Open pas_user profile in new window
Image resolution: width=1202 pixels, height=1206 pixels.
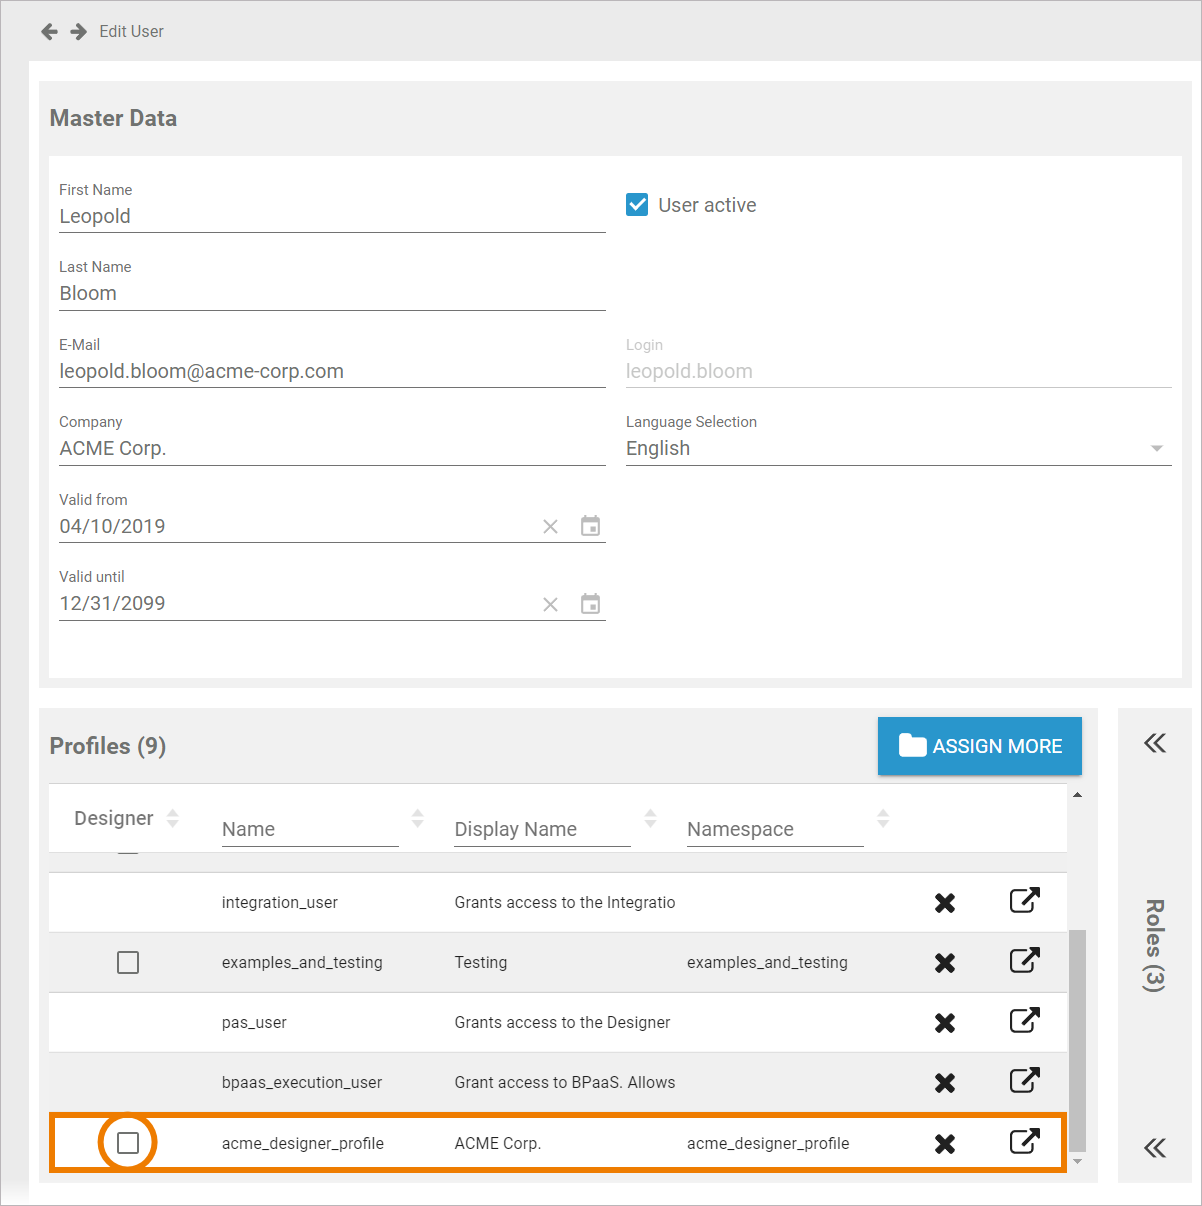1024,1021
